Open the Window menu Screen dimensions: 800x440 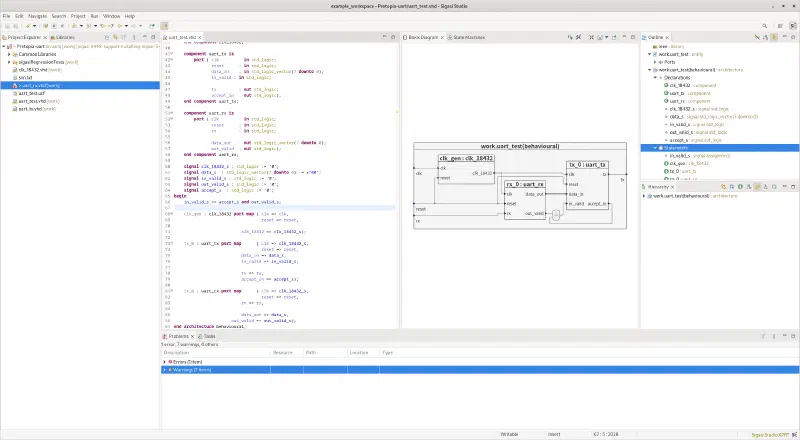coord(111,16)
